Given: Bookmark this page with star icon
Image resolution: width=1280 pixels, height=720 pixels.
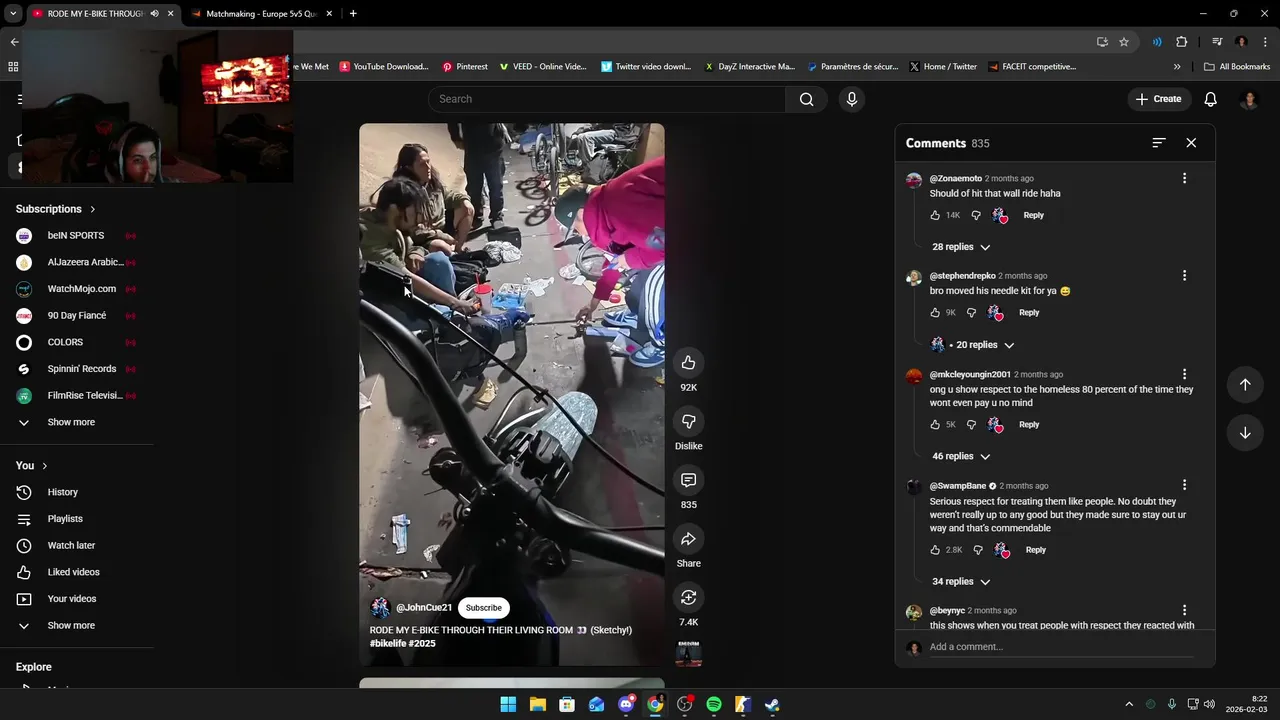Looking at the screenshot, I should (1124, 42).
